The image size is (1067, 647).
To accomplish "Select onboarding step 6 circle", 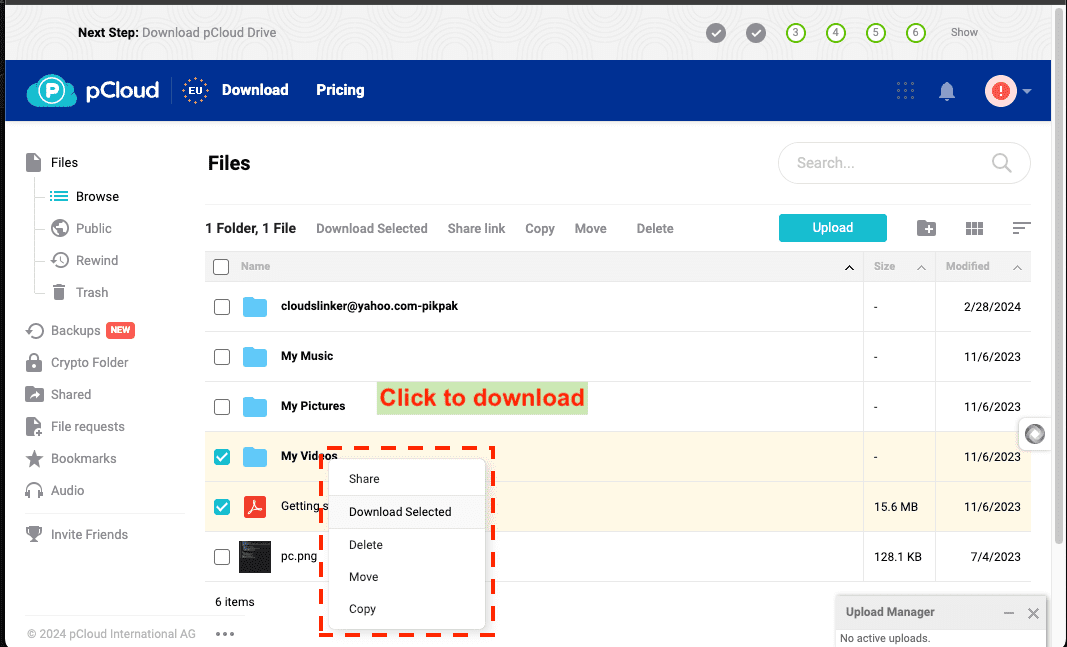I will pos(916,33).
